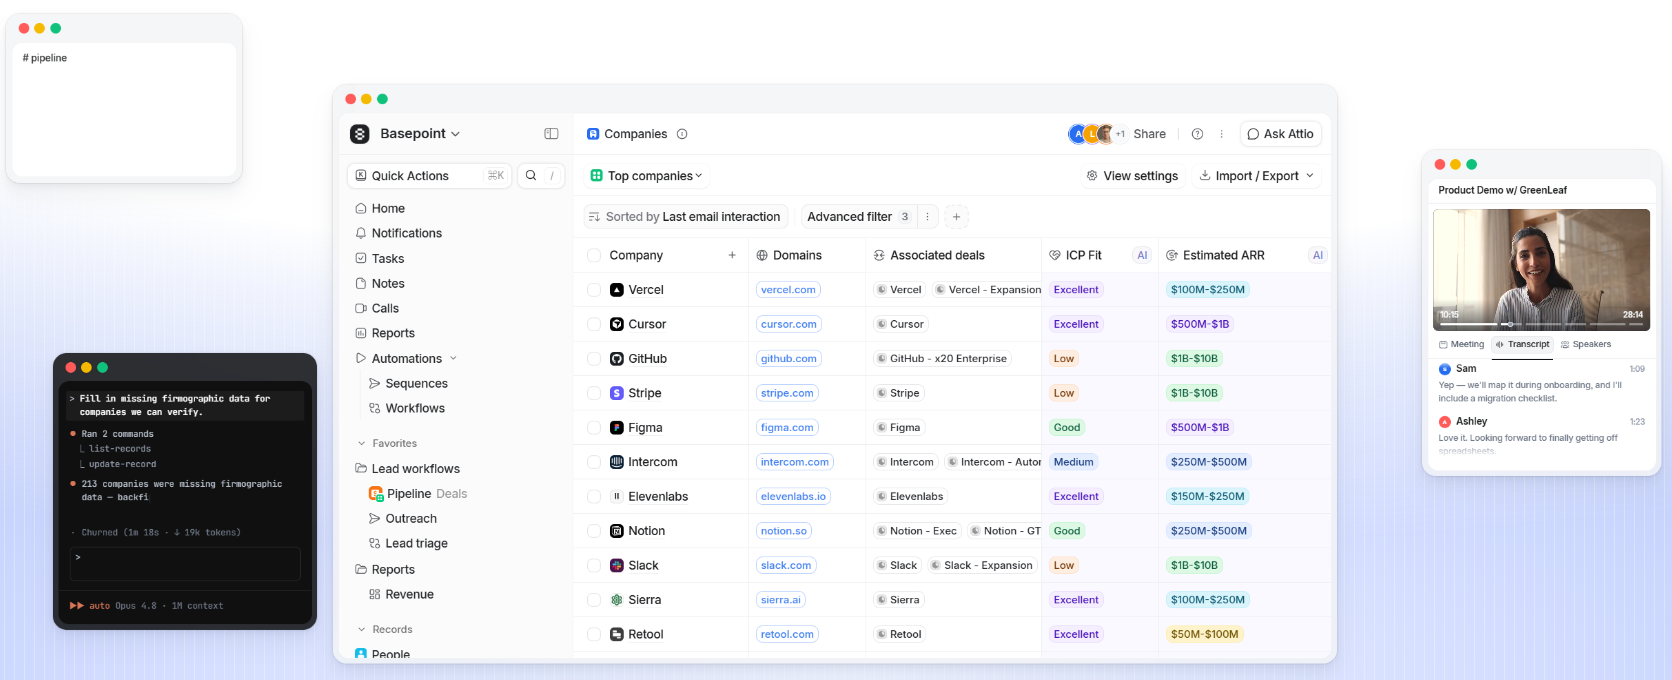This screenshot has height=680, width=1672.
Task: Open Pipeline Deals in sidebar
Action: [x=418, y=493]
